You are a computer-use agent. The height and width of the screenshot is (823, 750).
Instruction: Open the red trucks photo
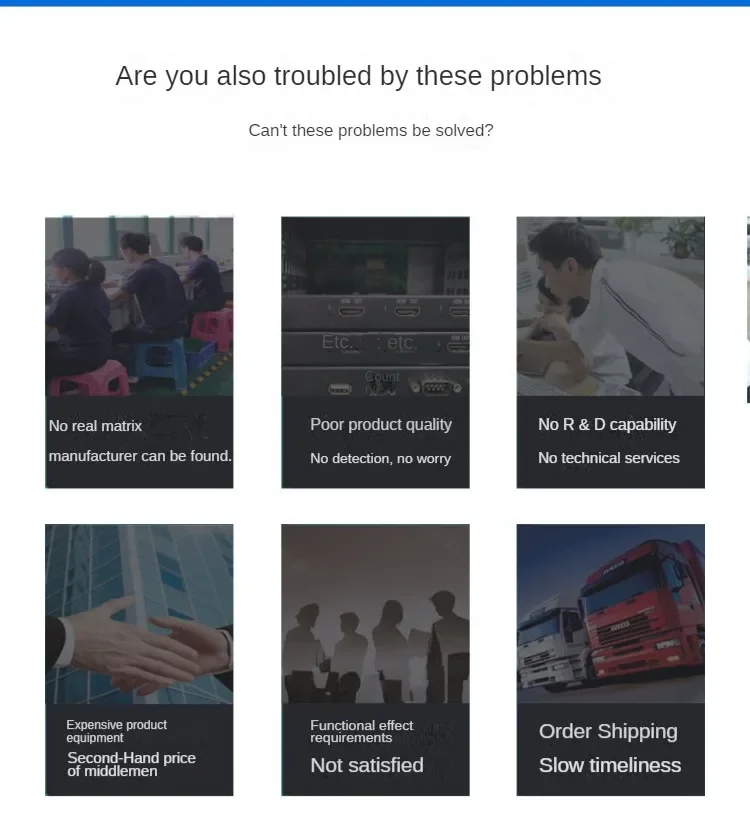pyautogui.click(x=610, y=614)
